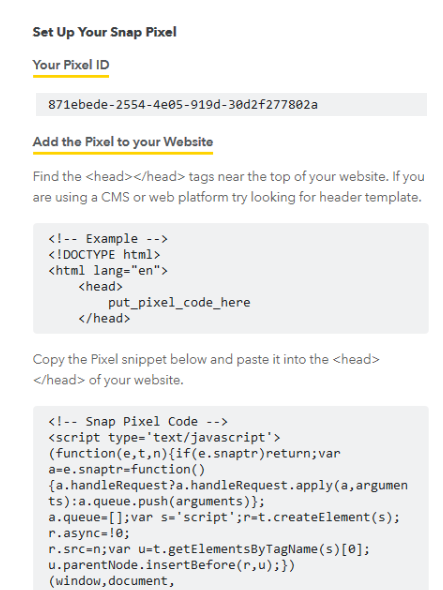Select the 'Your Pixel ID' heading
The width and height of the screenshot is (443, 590).
tap(71, 65)
